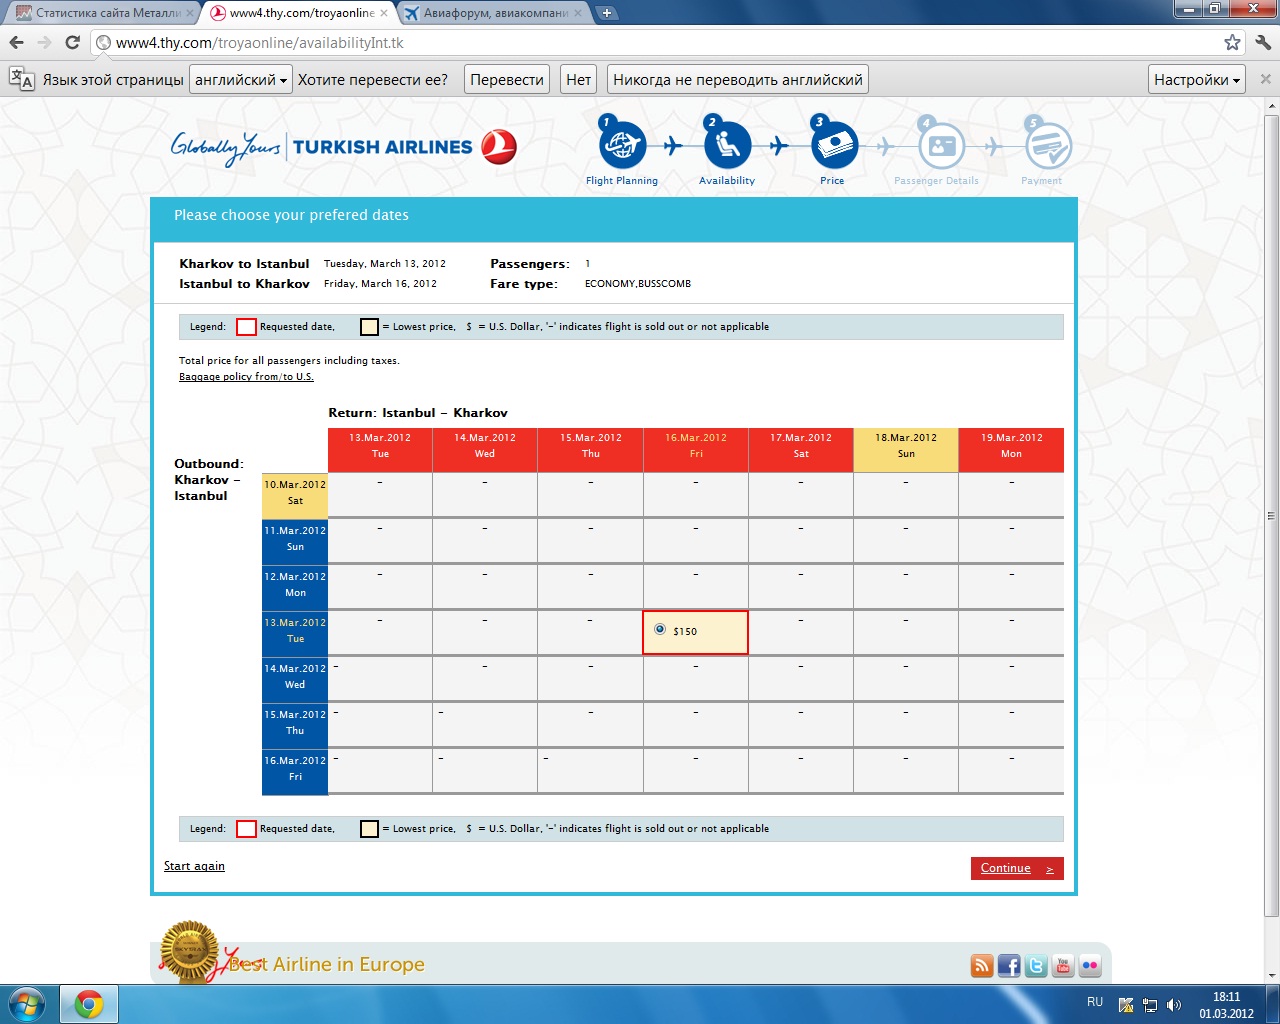Screen dimensions: 1280x1024
Task: Open Chrome wrench settings menu
Action: tap(1262, 43)
